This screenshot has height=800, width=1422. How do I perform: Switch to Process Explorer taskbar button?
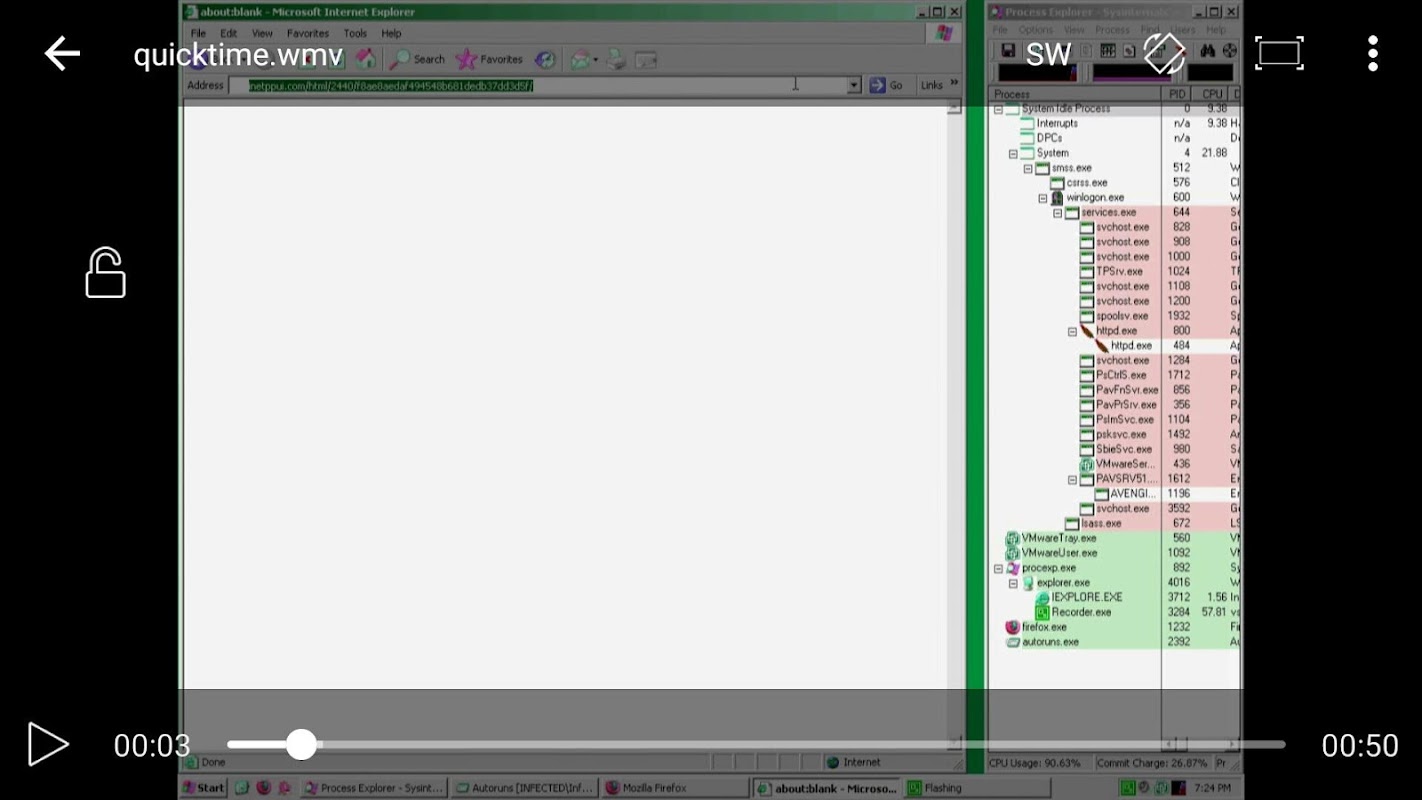(x=373, y=788)
